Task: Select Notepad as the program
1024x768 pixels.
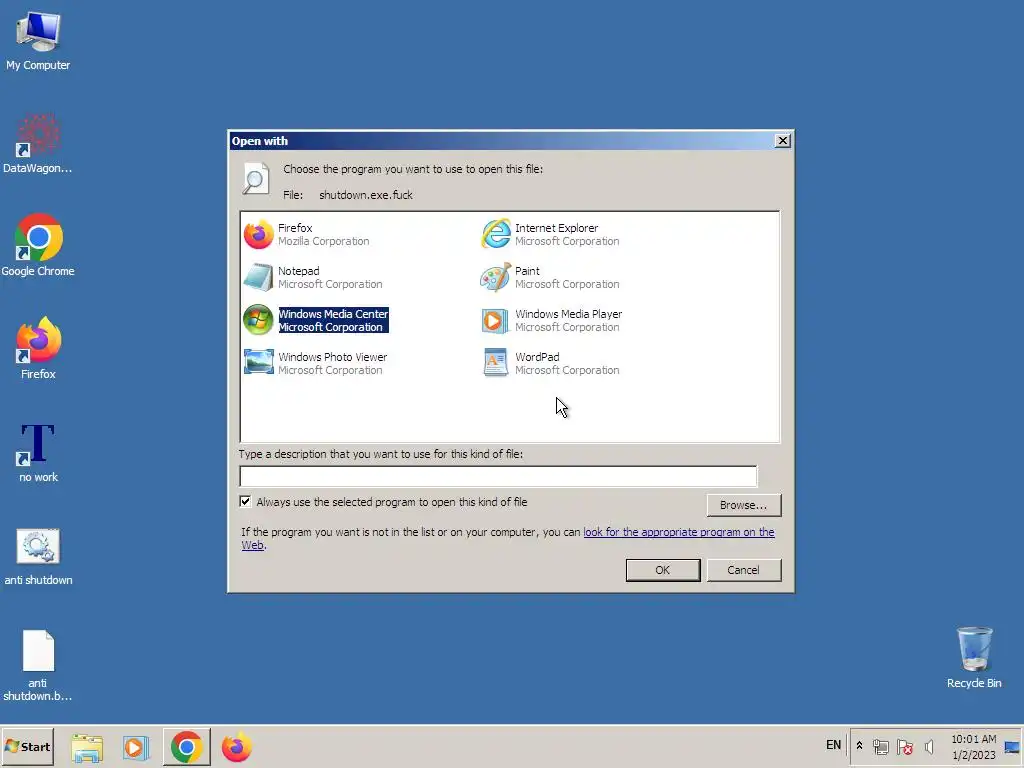Action: 313,278
